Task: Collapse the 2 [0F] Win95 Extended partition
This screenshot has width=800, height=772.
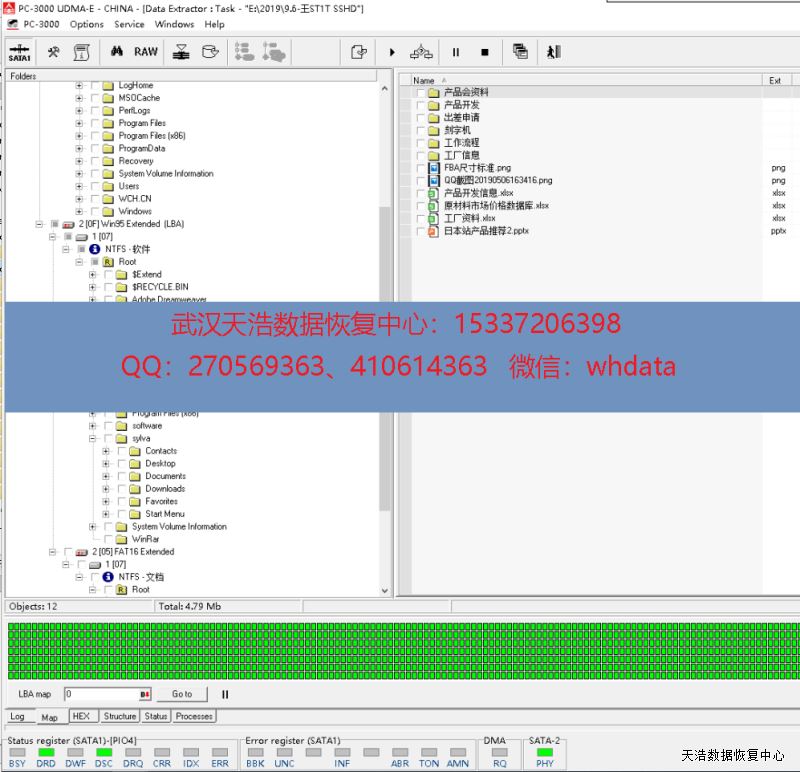Action: 40,224
